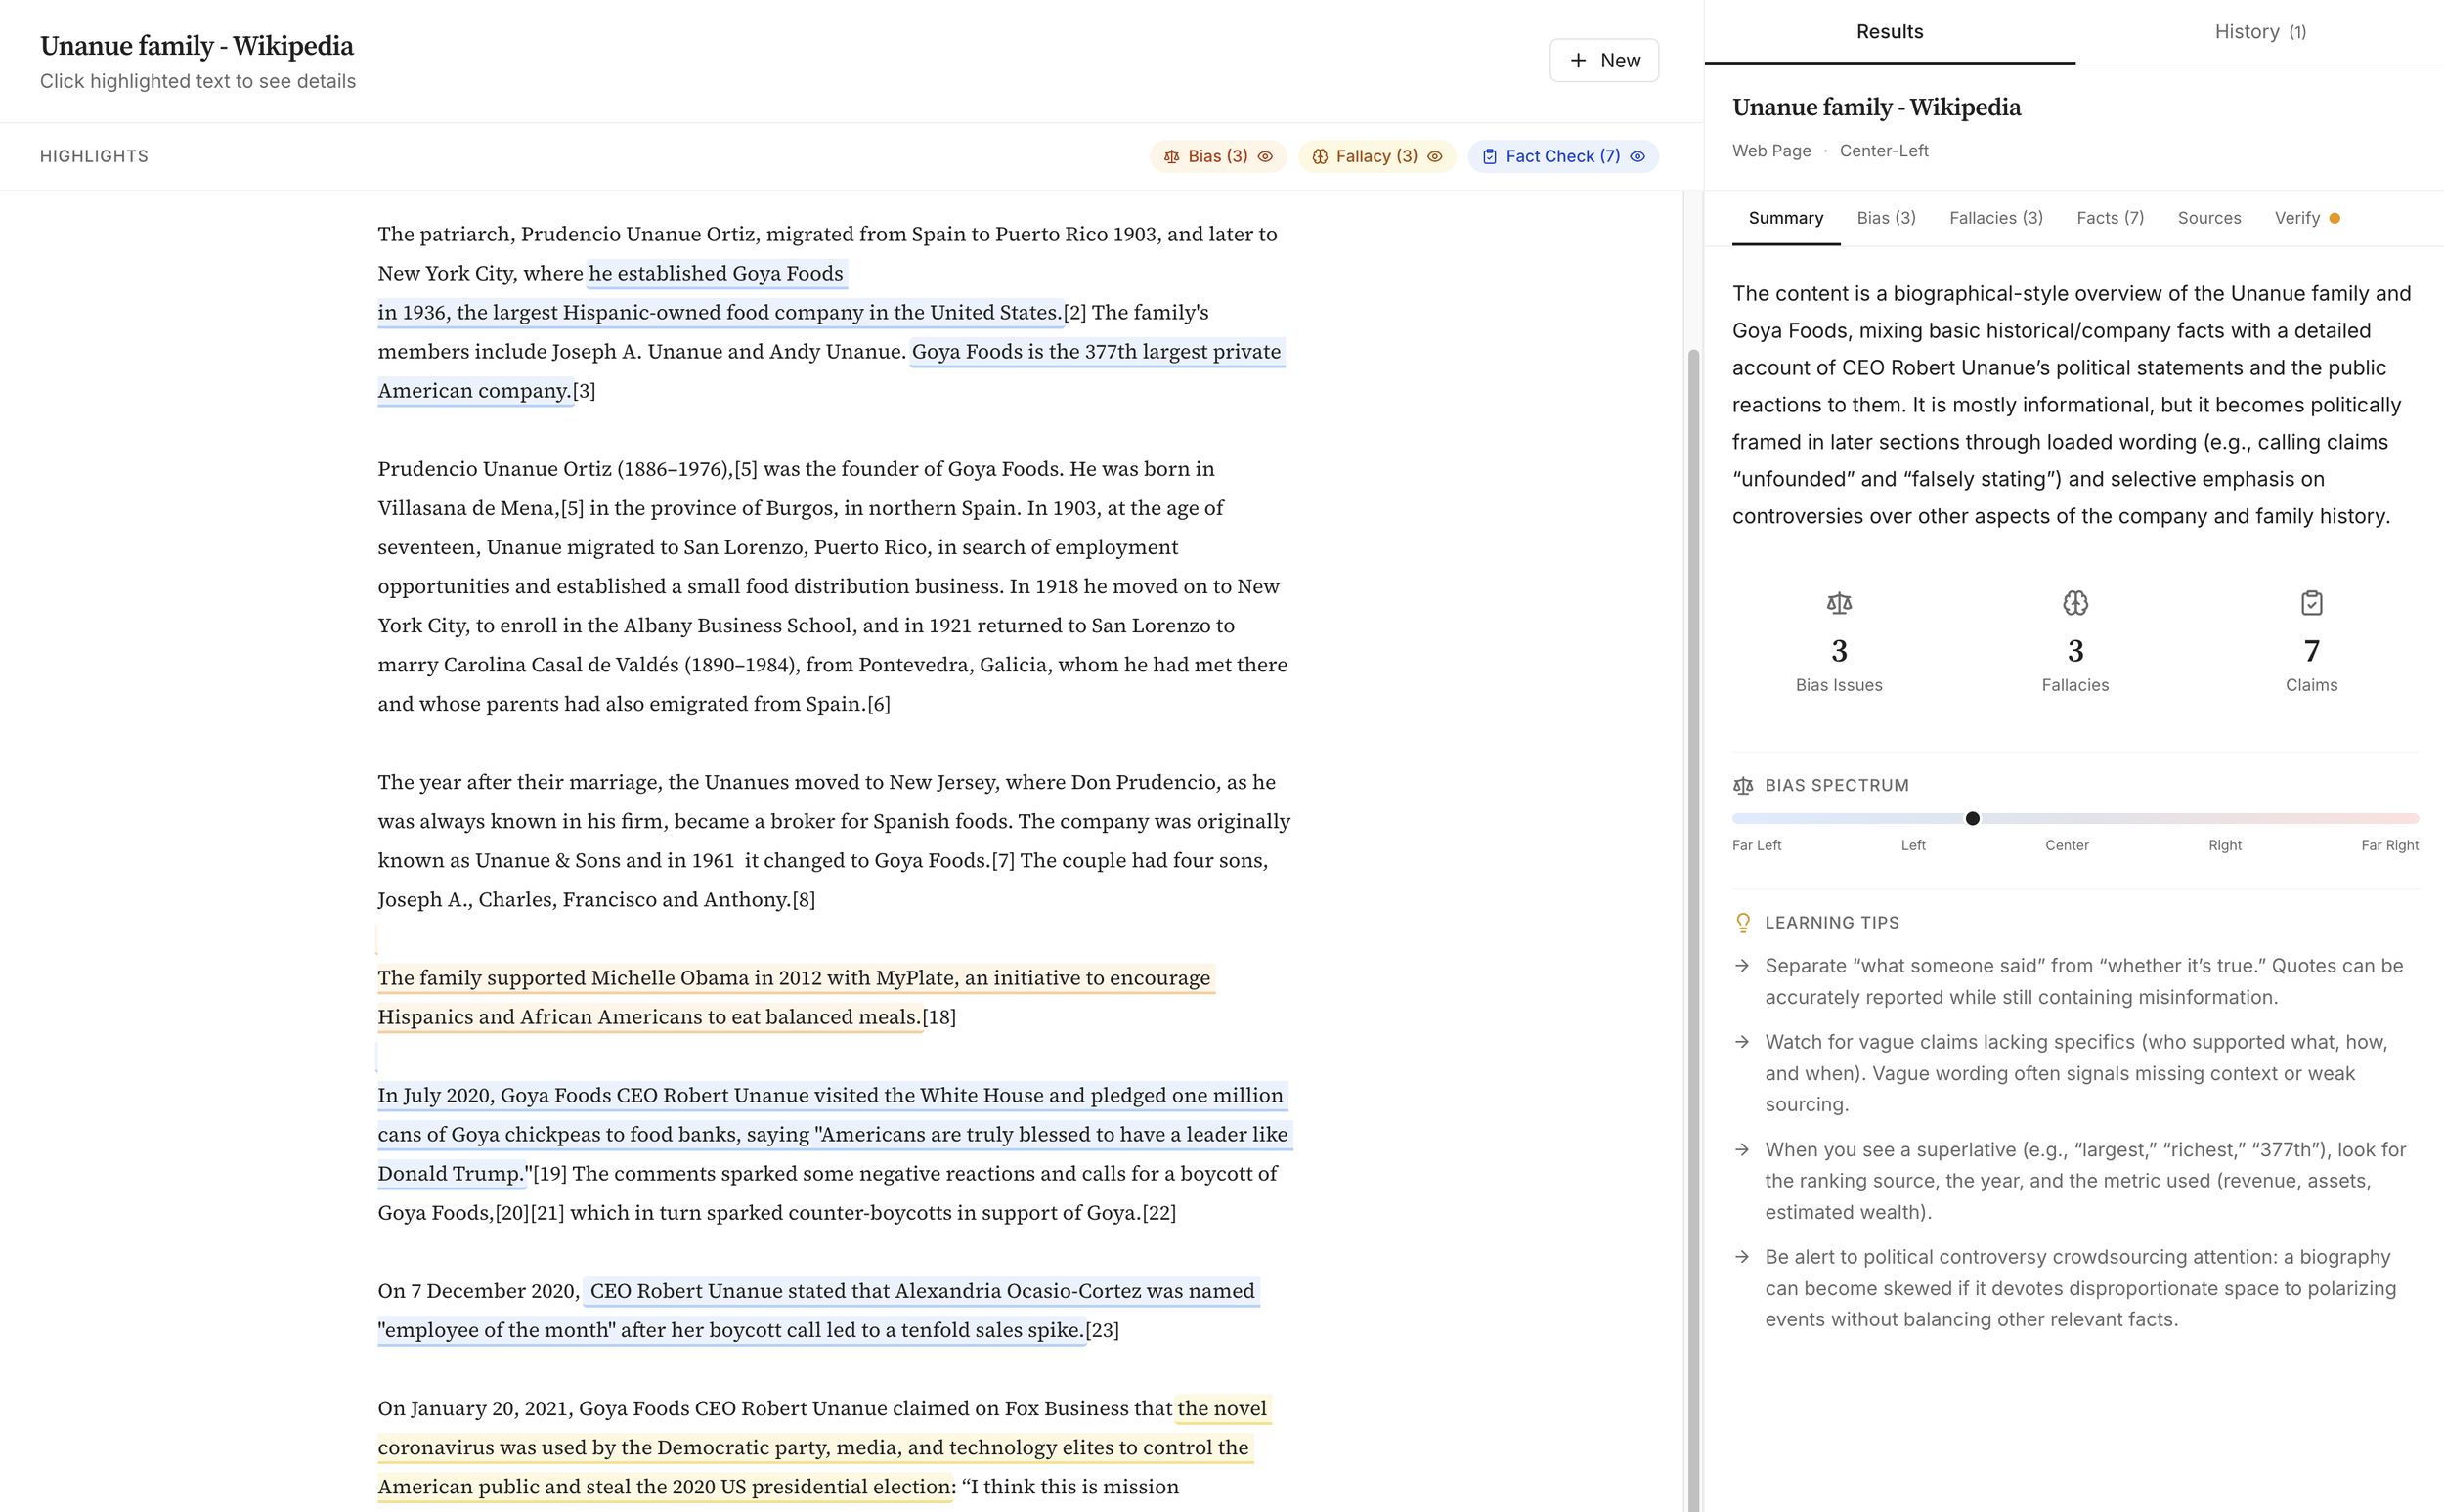Open the Verify tab

point(2297,218)
